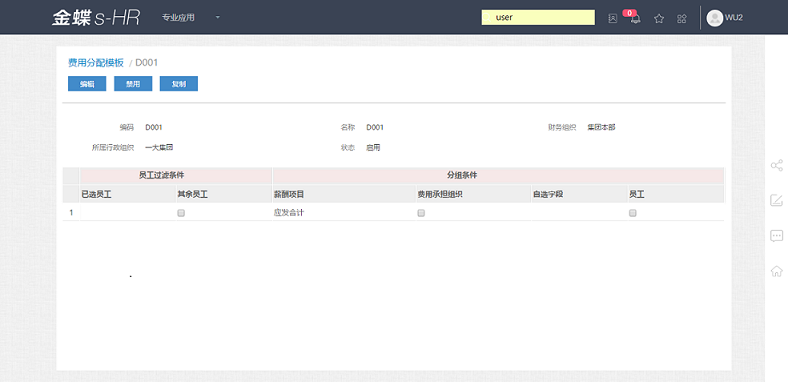Toggle the 其余员工 checkbox in row 1
This screenshot has height=382, width=788.
pos(181,213)
